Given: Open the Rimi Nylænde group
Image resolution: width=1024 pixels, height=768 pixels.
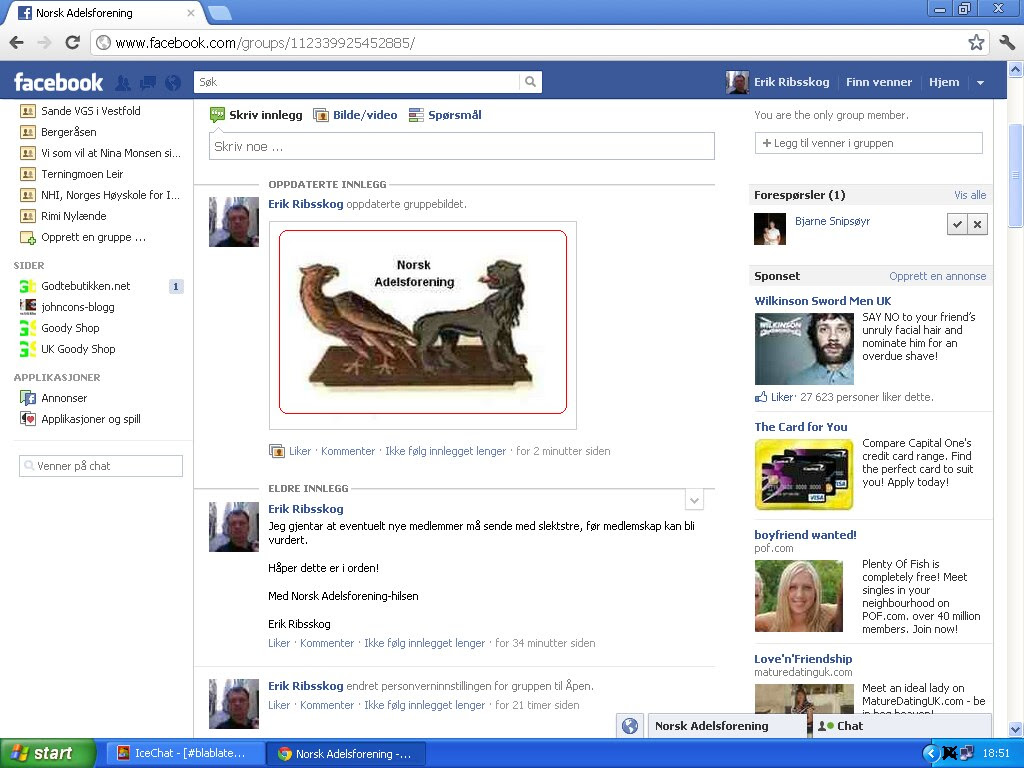Looking at the screenshot, I should [73, 216].
